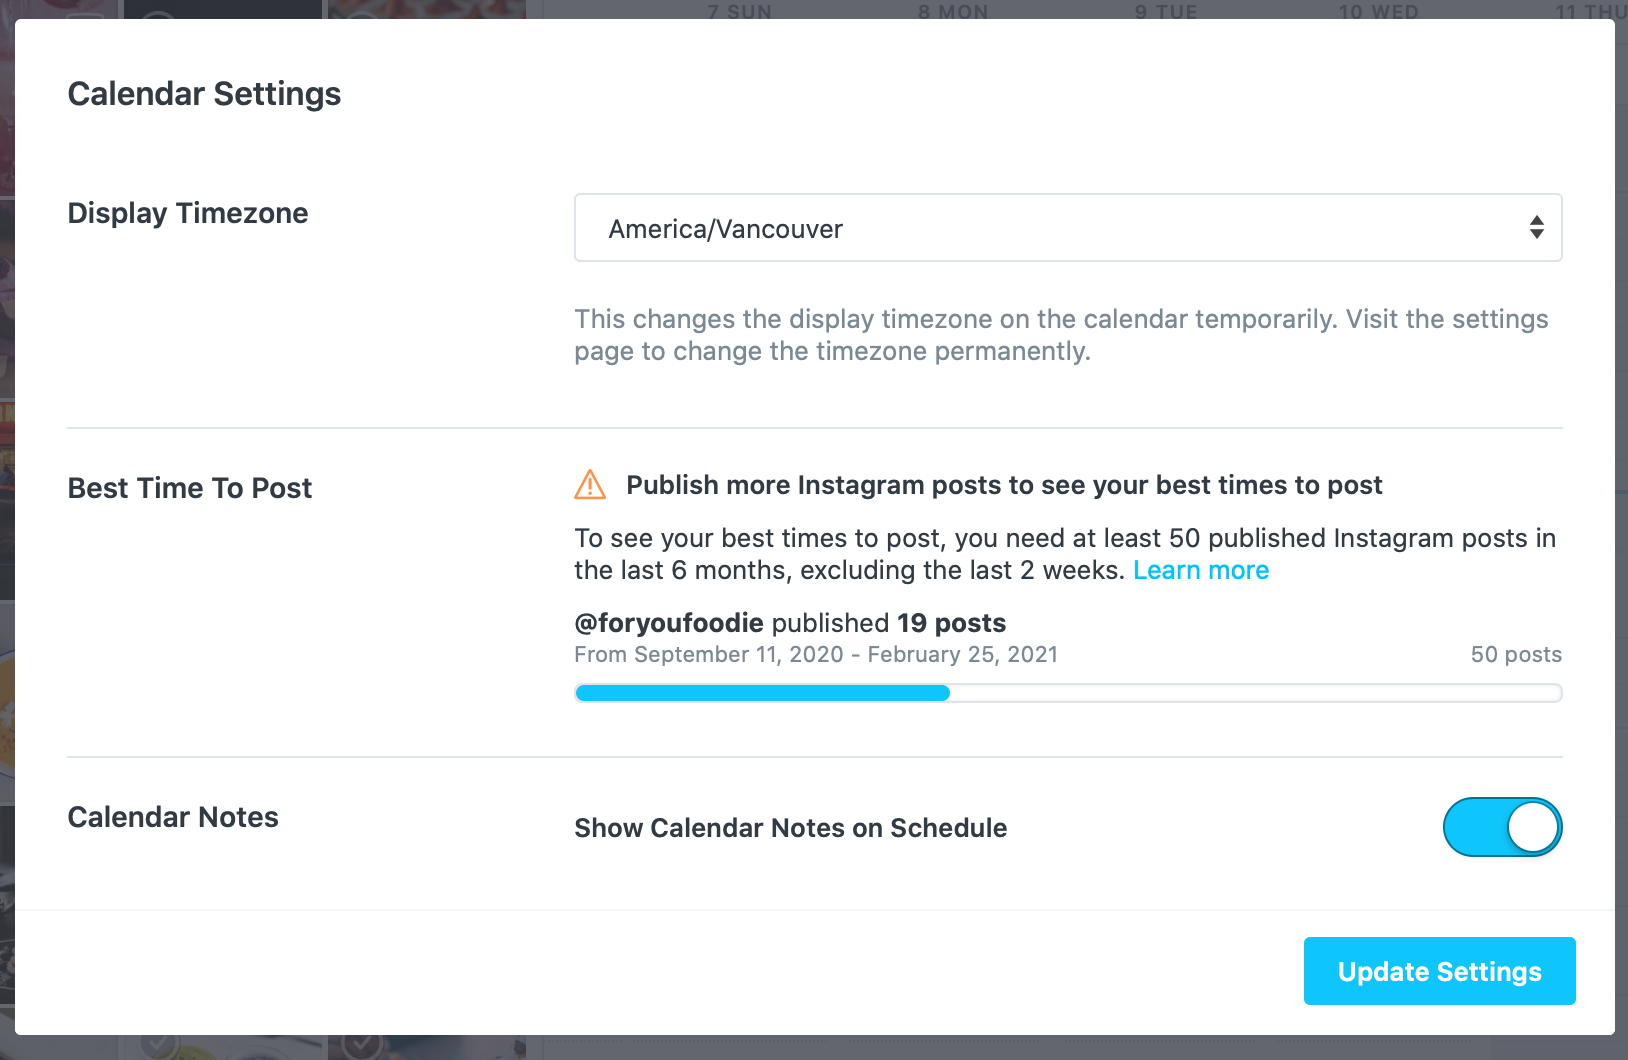Click the Best Time To Post heading
This screenshot has width=1628, height=1060.
190,488
